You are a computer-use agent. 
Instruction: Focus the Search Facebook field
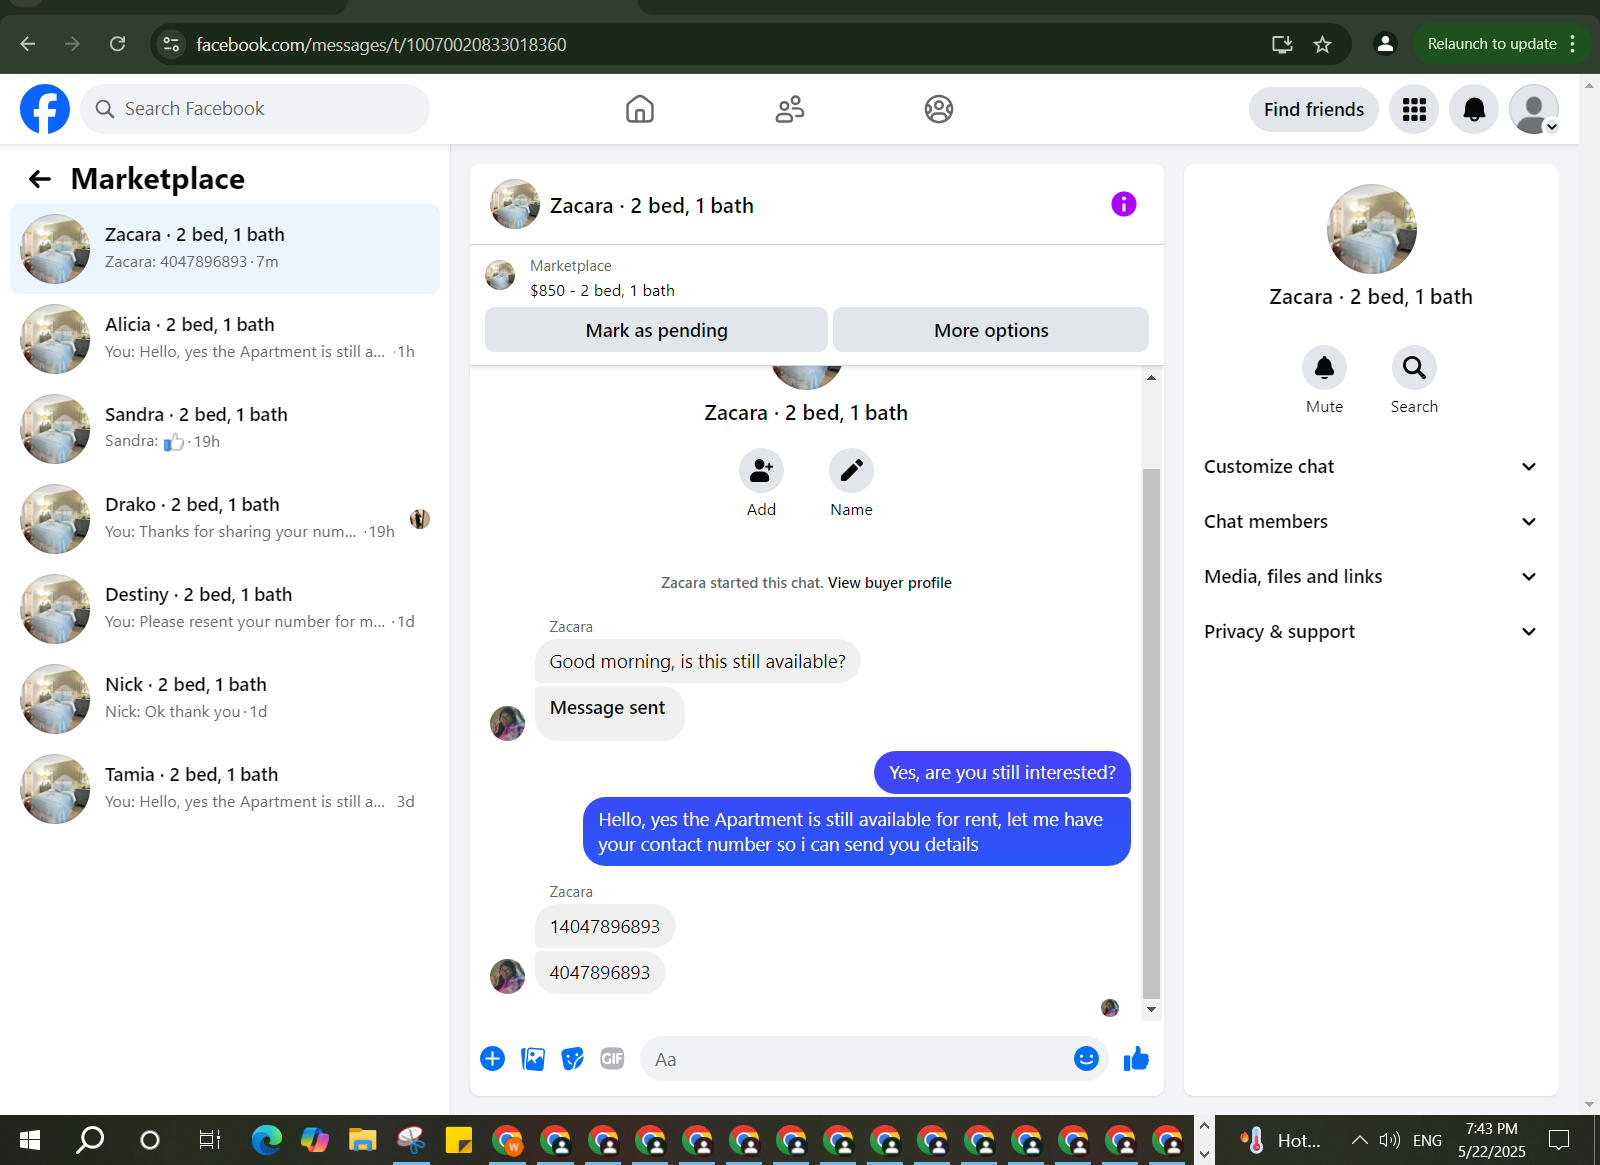255,109
